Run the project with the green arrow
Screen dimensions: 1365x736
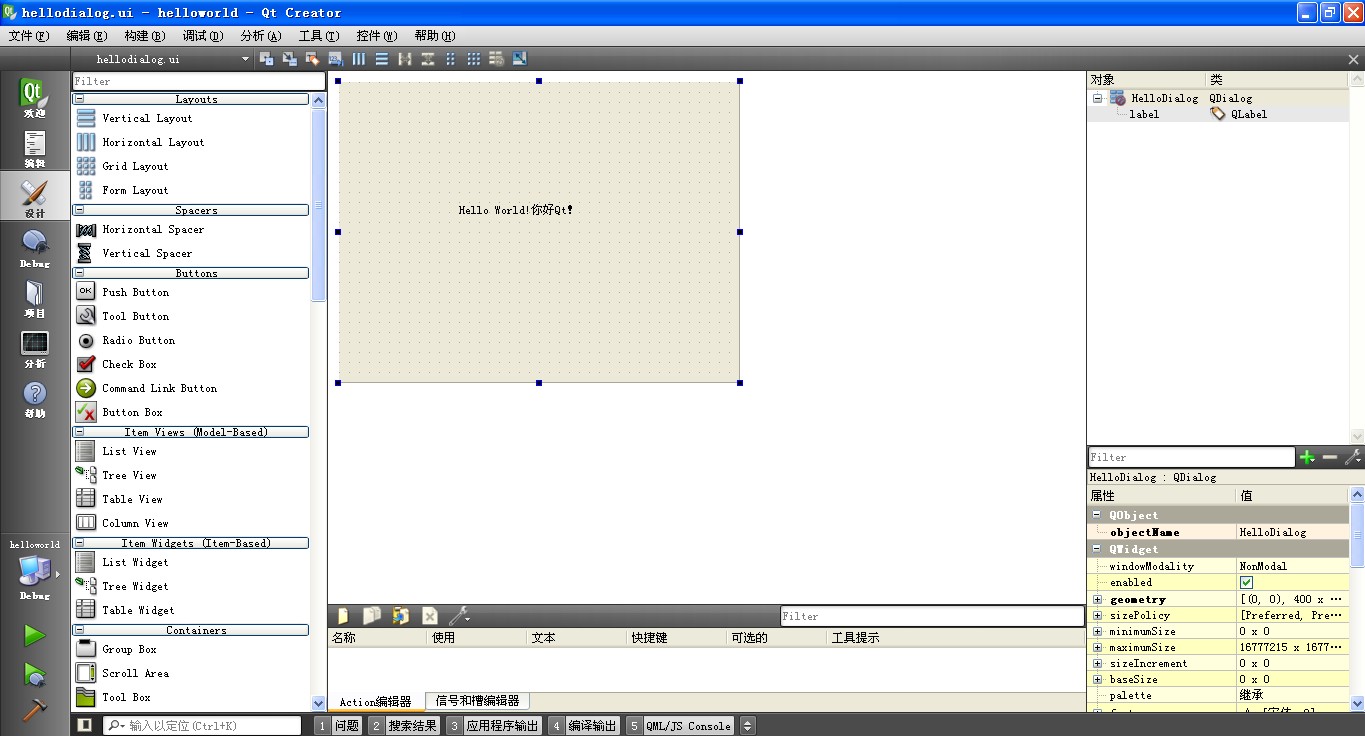click(35, 636)
